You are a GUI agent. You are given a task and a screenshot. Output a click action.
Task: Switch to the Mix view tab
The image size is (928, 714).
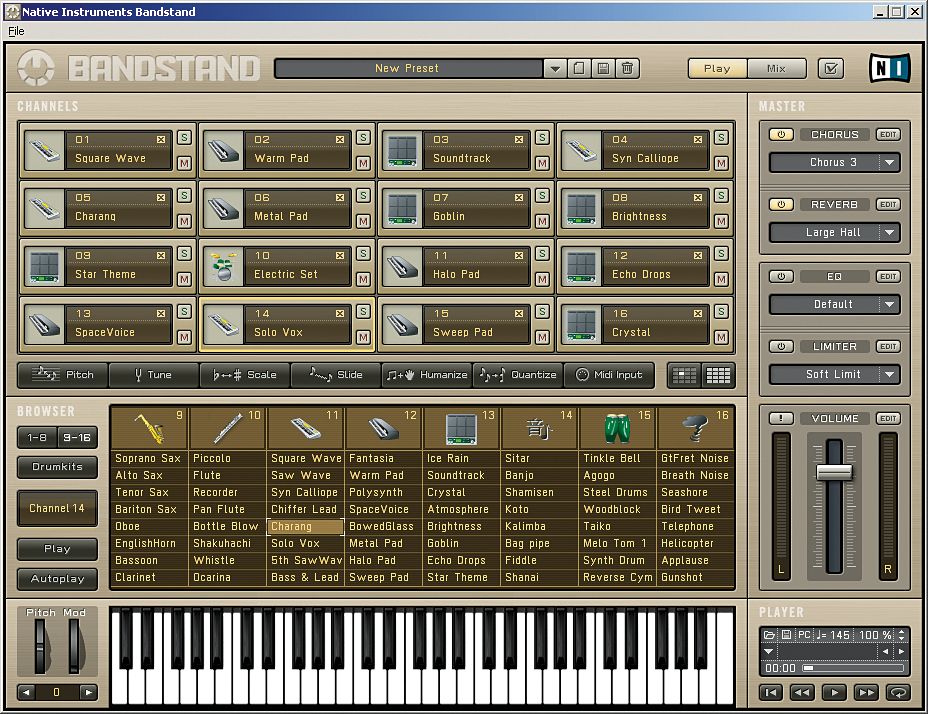click(776, 69)
